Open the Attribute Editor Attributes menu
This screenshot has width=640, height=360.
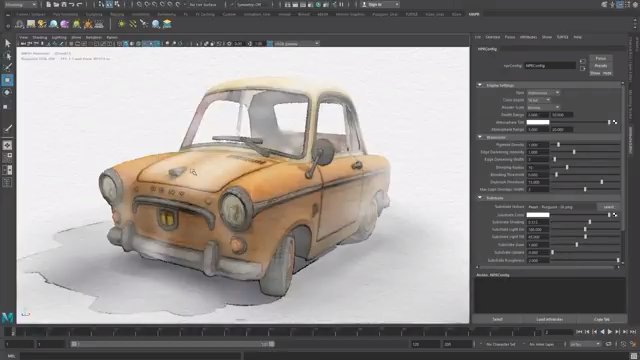pyautogui.click(x=528, y=37)
